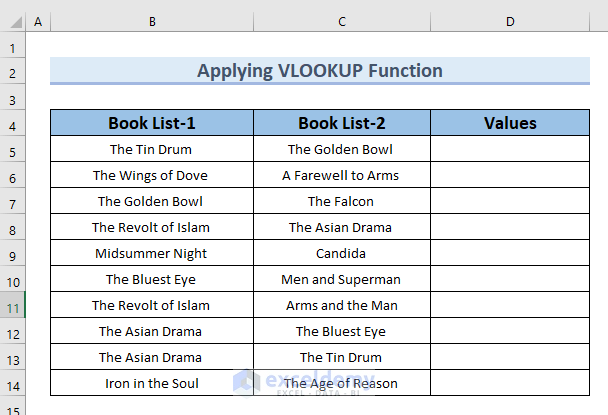Select row 2 header

(x=13, y=72)
